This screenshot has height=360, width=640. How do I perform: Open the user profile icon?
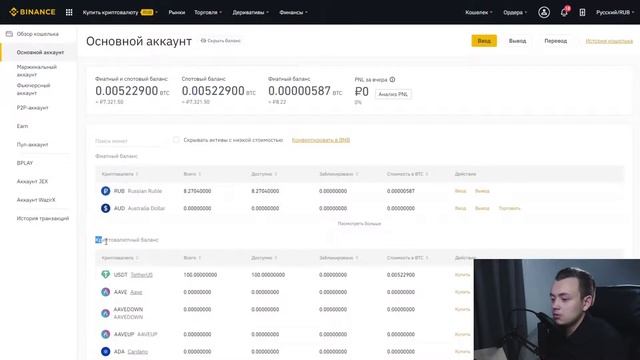pyautogui.click(x=544, y=12)
